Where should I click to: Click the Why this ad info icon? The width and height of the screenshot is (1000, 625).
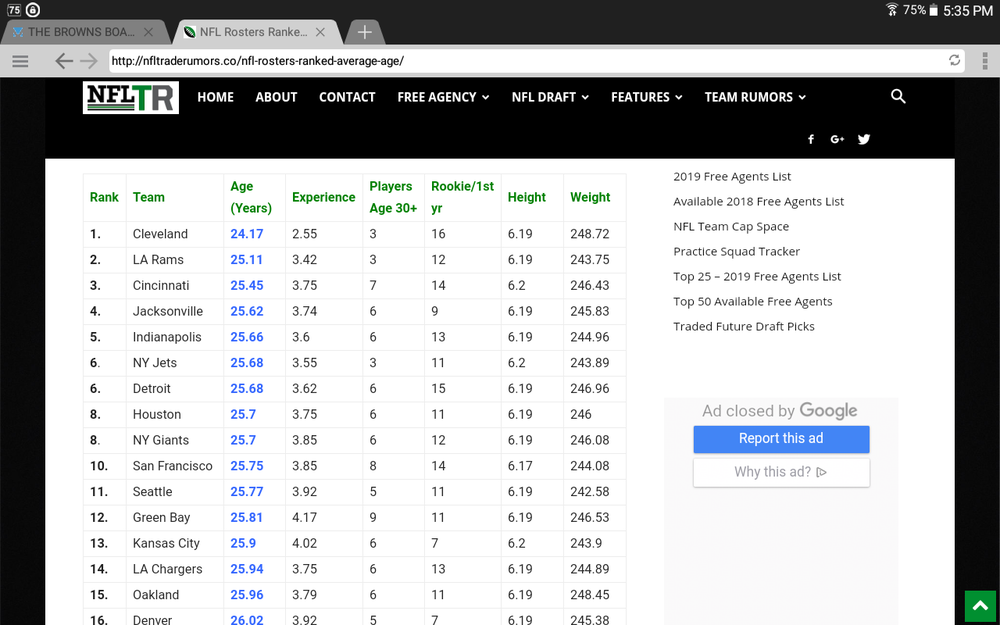821,472
